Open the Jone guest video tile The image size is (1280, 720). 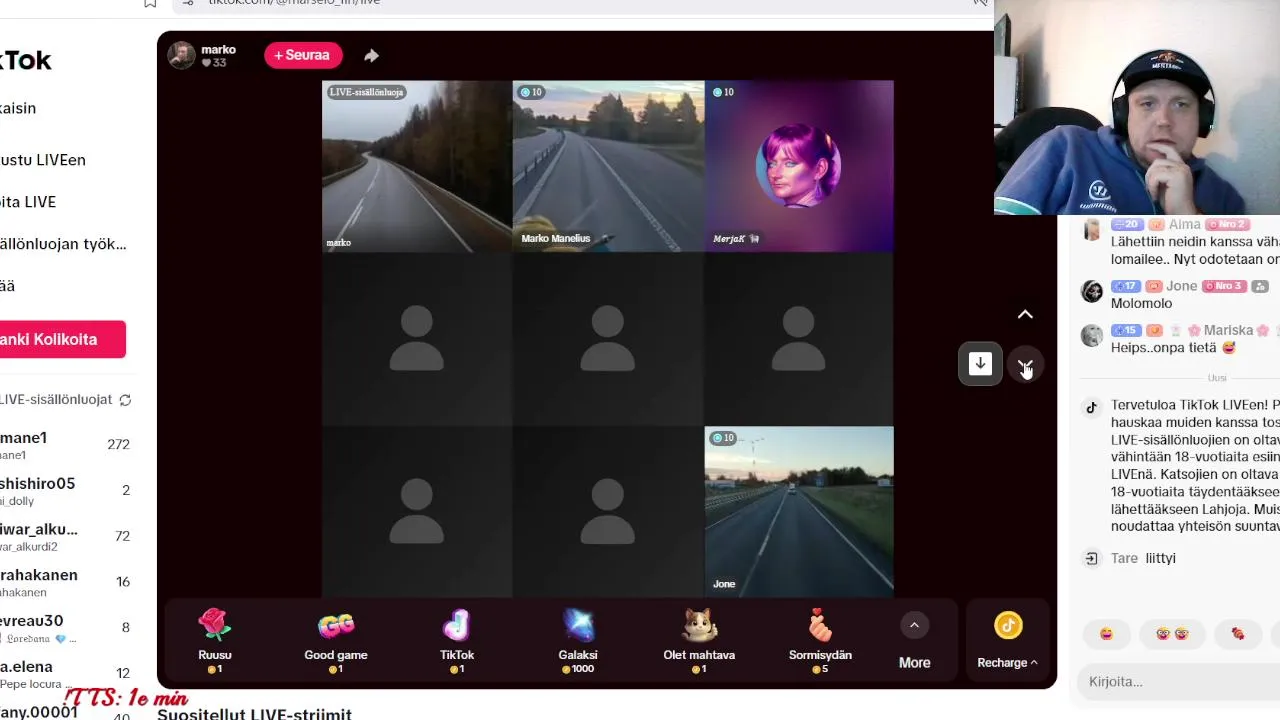coord(799,512)
